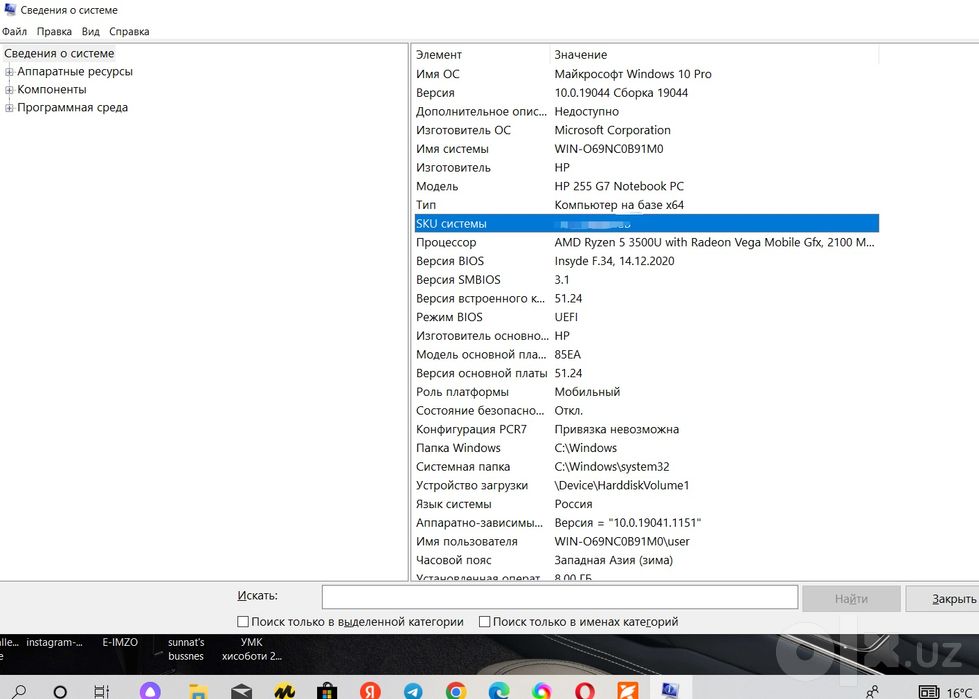Select the Режим BIOS UEFI row
The height and width of the screenshot is (699, 979).
[646, 317]
